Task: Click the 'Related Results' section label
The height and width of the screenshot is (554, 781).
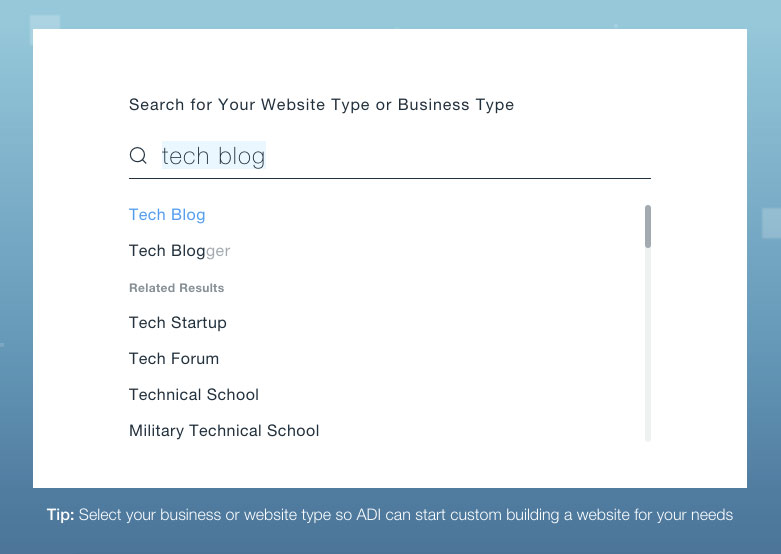Action: pos(176,288)
